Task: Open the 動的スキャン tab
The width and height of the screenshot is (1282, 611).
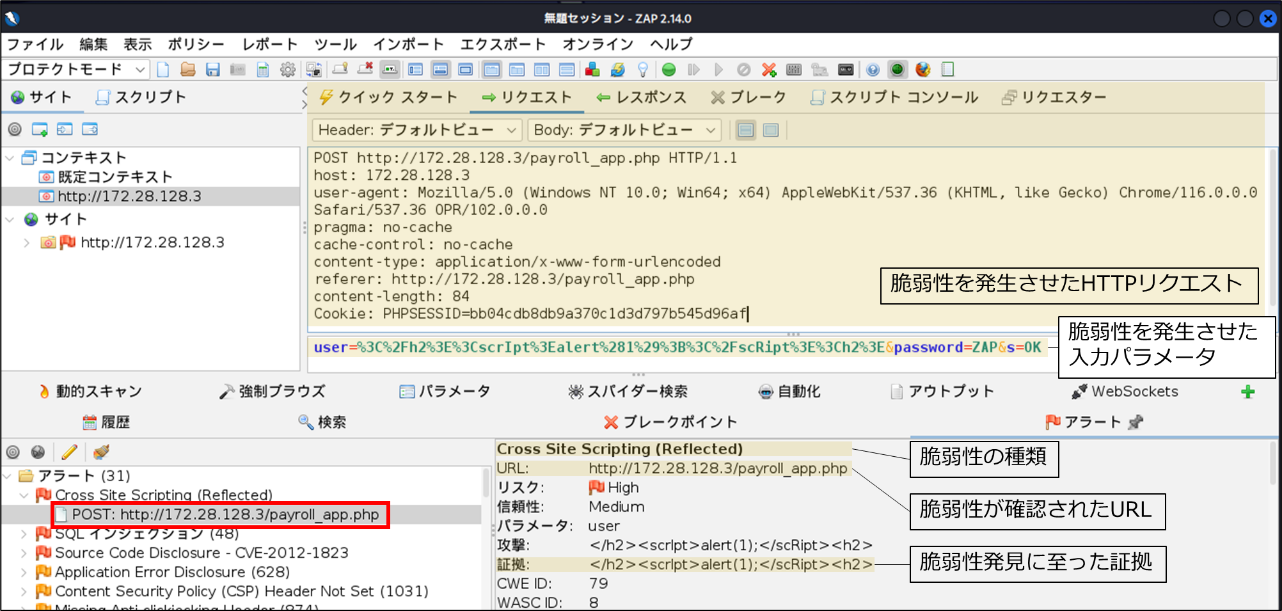Action: [x=90, y=392]
